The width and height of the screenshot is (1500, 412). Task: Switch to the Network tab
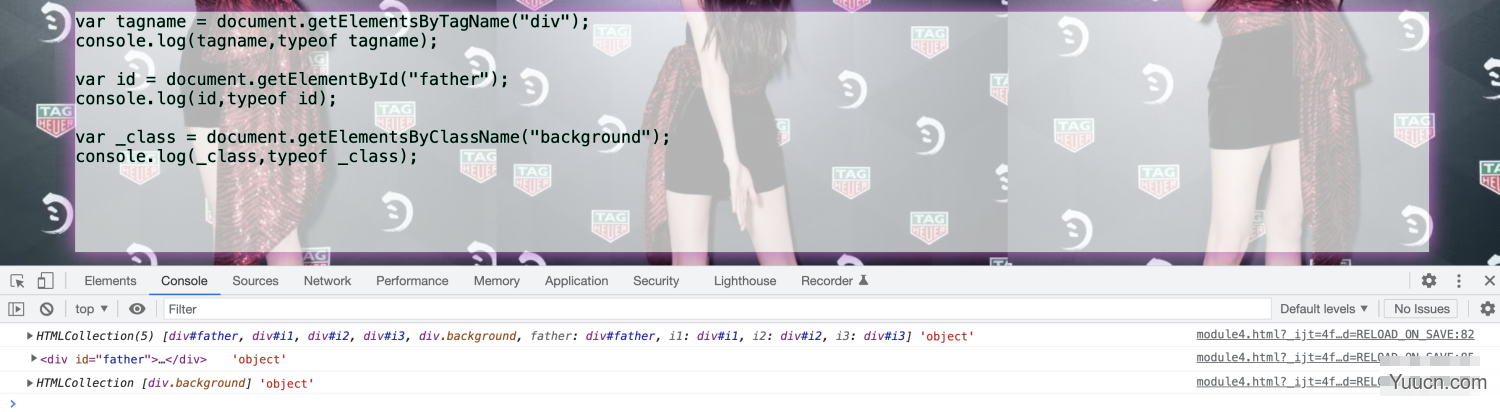[x=327, y=281]
